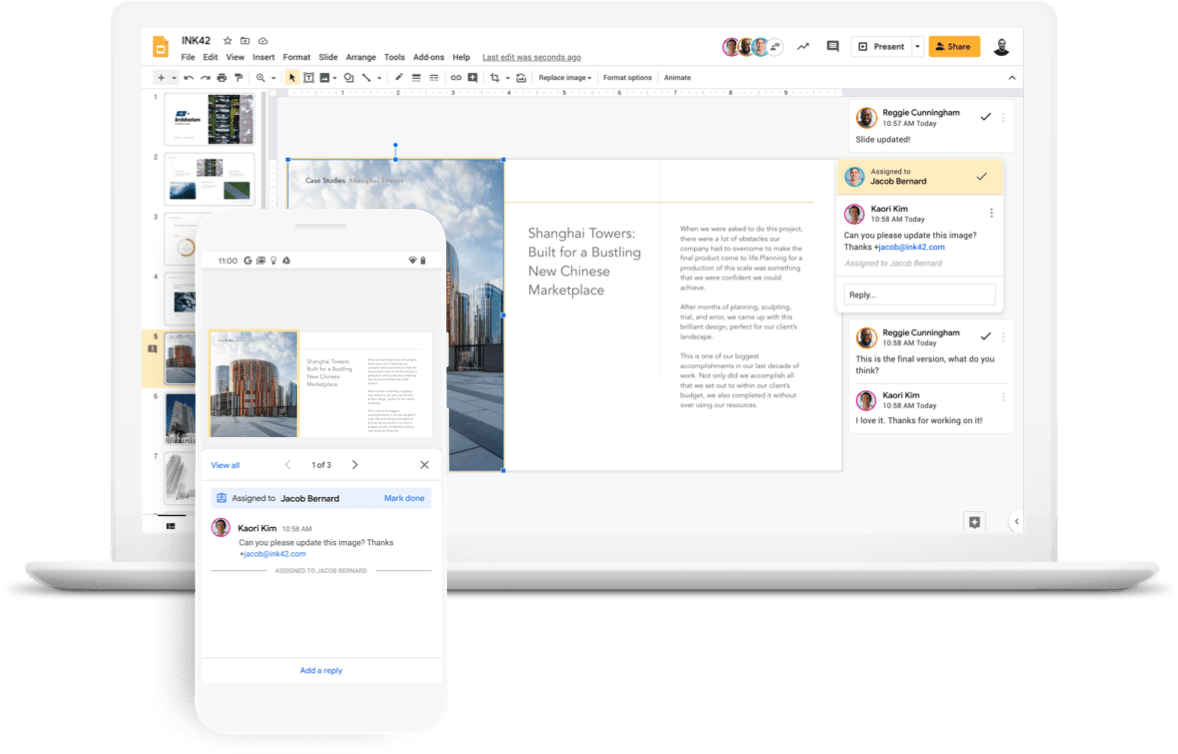
Task: Tap Mark done on the phone
Action: tap(404, 498)
